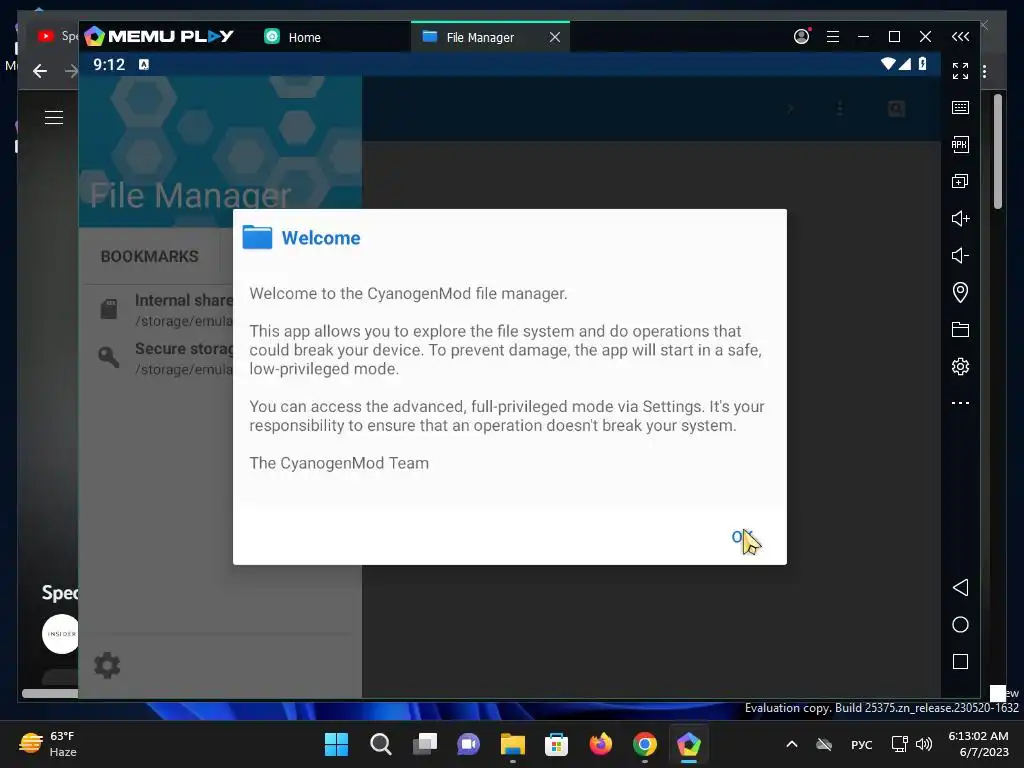Increase emulator volume with speaker plus
The height and width of the screenshot is (768, 1024).
(x=960, y=218)
